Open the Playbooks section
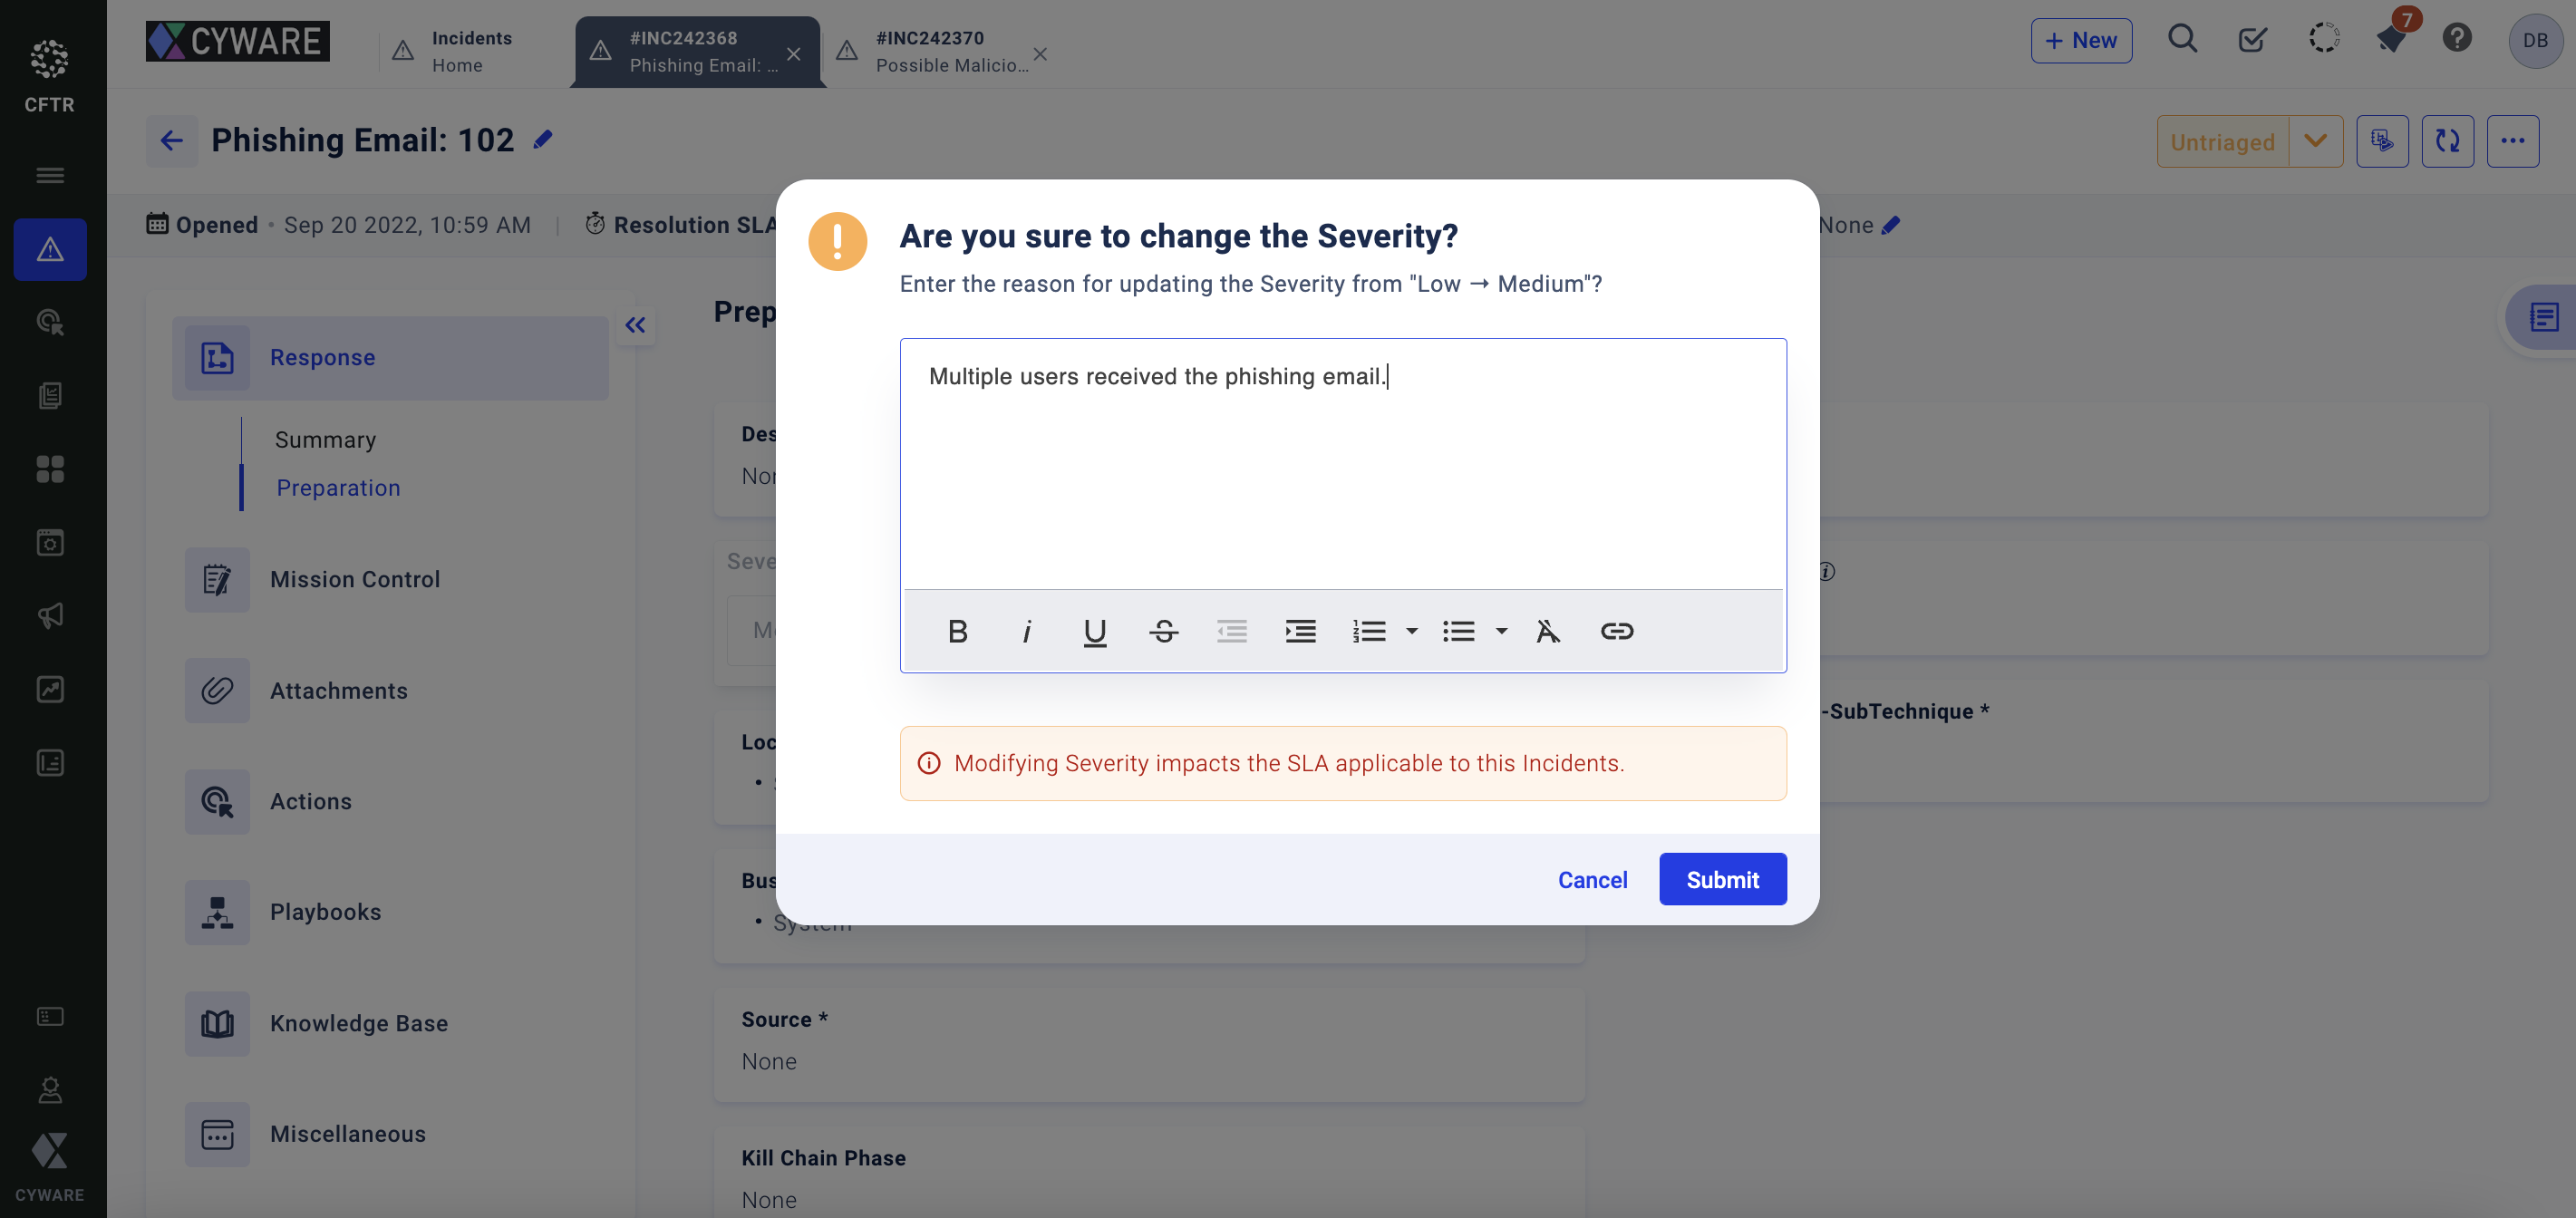 coord(325,912)
